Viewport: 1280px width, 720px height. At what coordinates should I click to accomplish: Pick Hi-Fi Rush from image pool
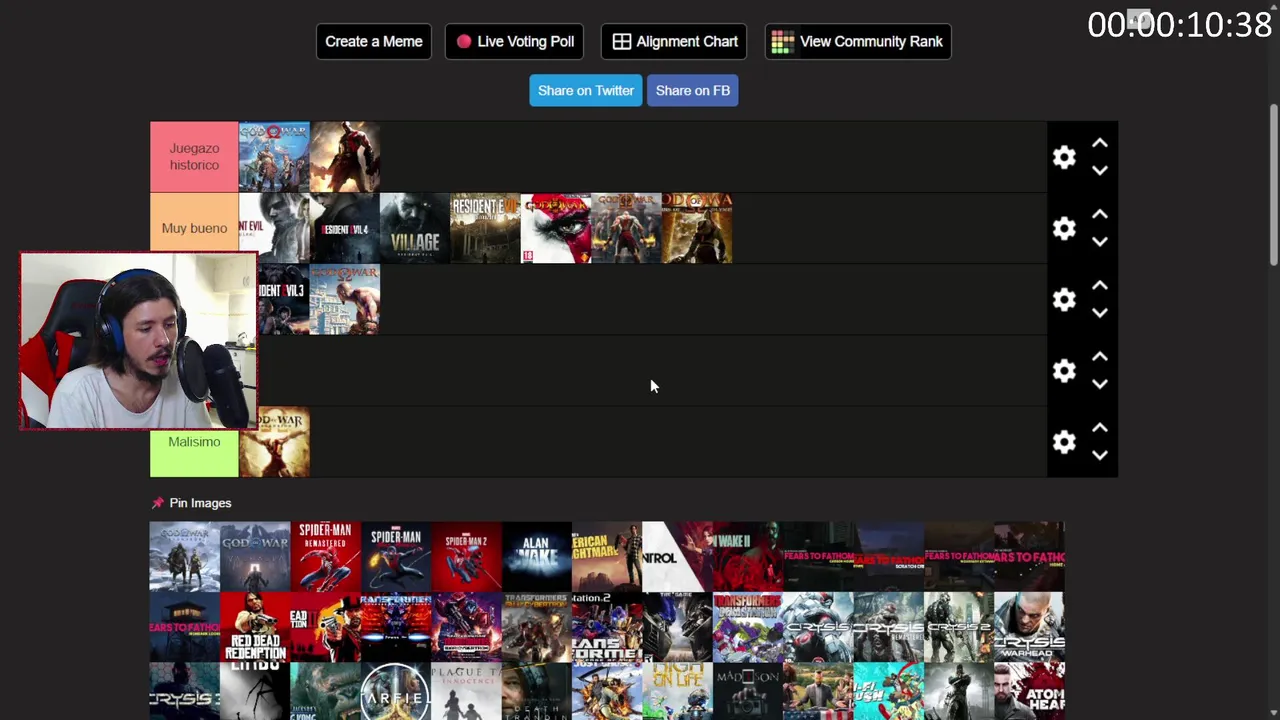(888, 692)
